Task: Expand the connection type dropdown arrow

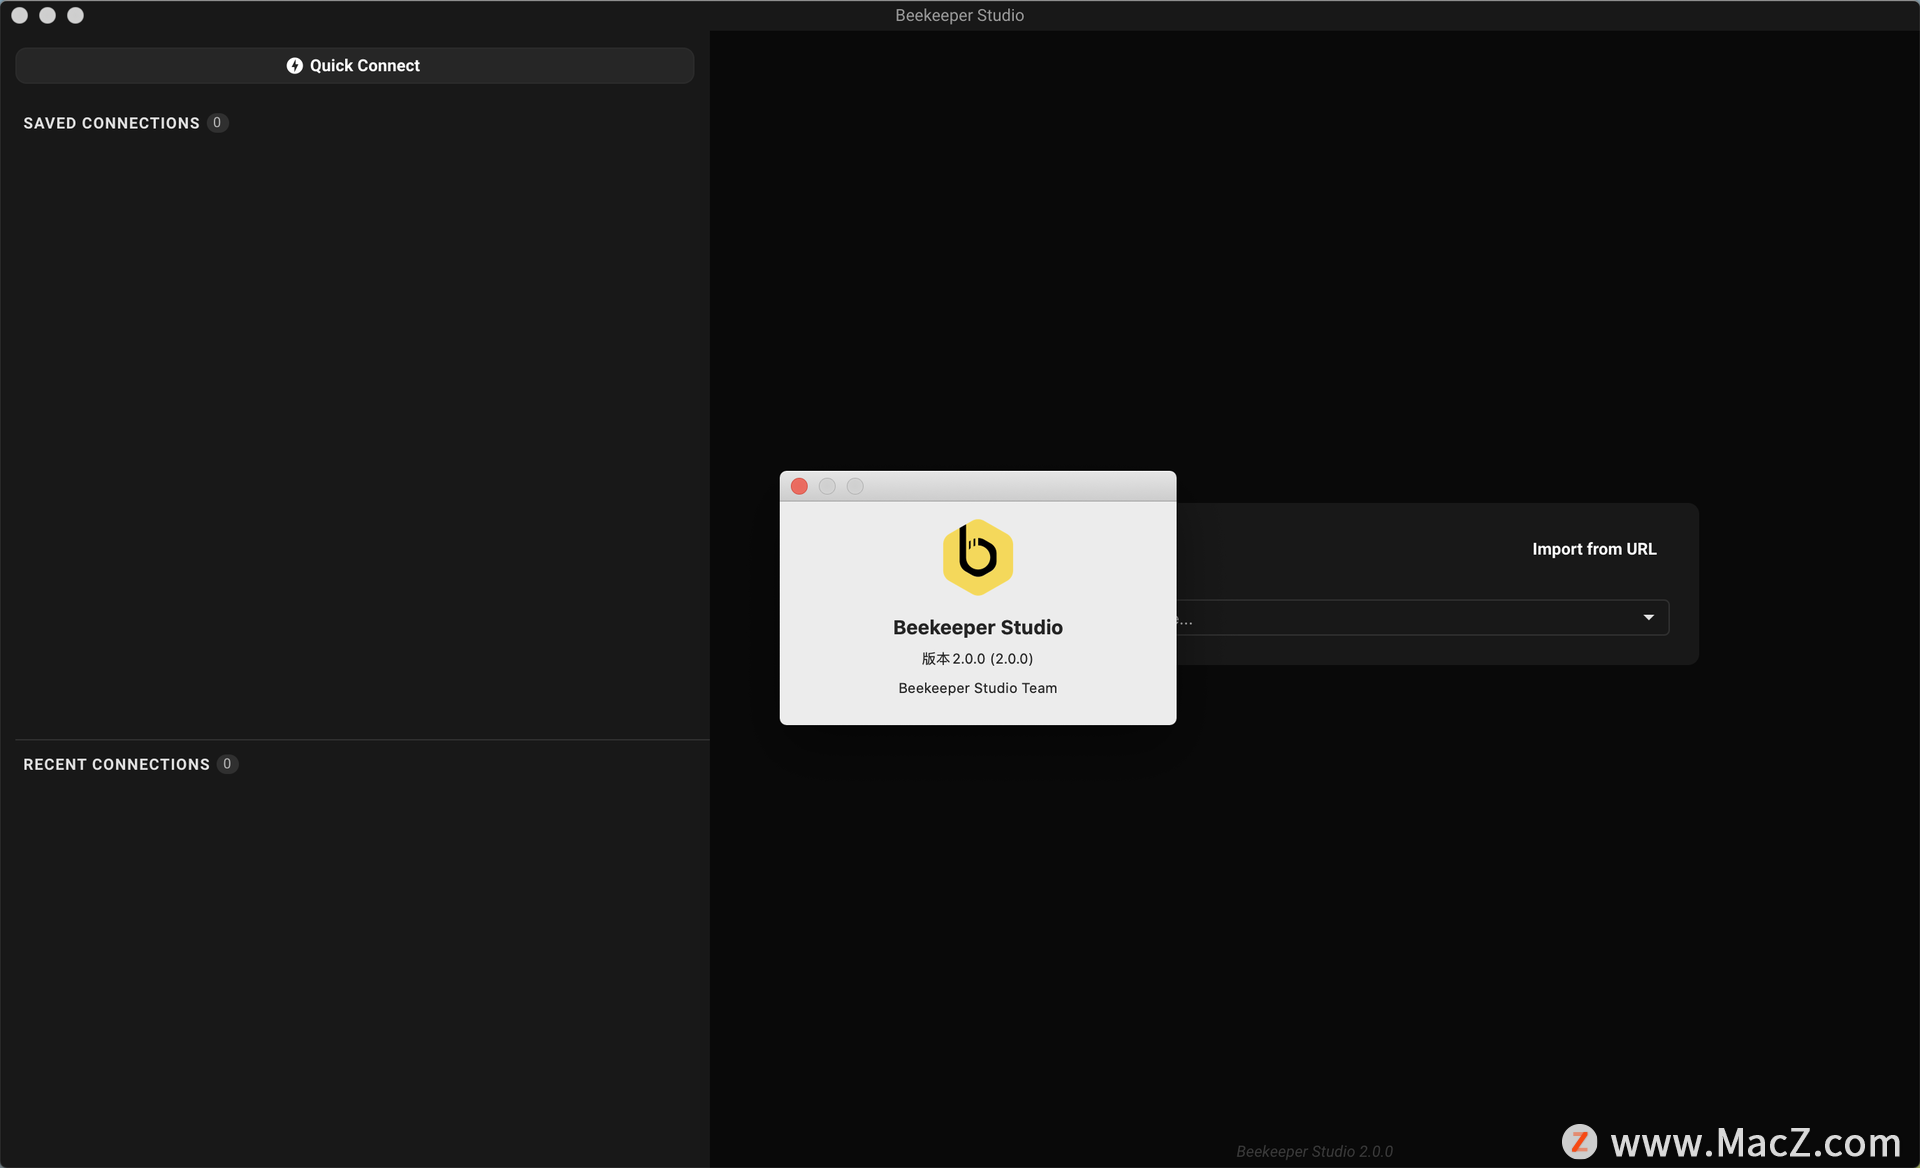Action: click(1648, 618)
